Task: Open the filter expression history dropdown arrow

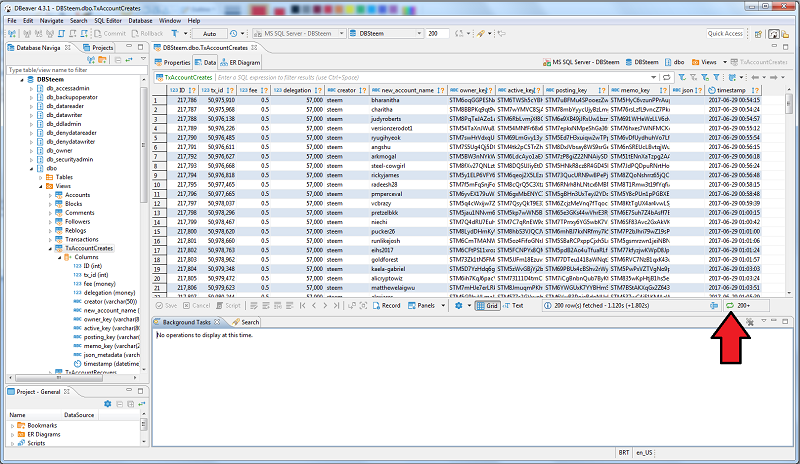Action: coord(654,78)
